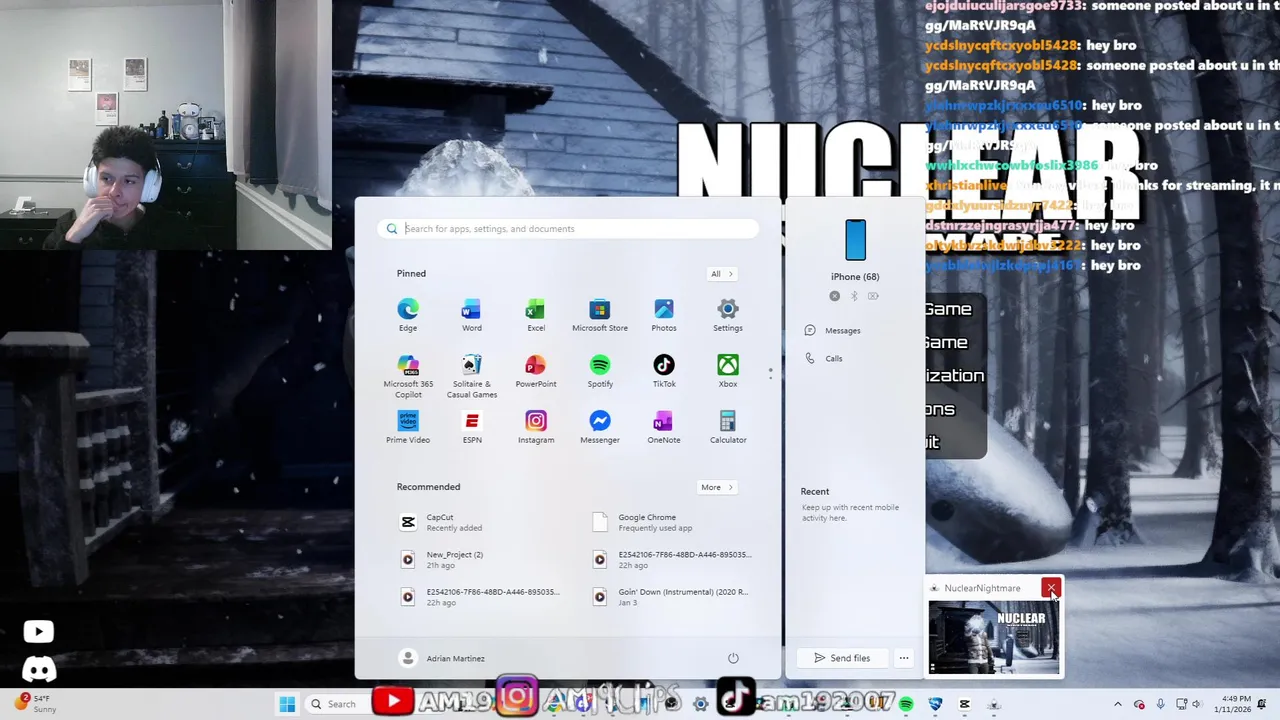Launch Solitaire & Casual Games

pos(472,376)
